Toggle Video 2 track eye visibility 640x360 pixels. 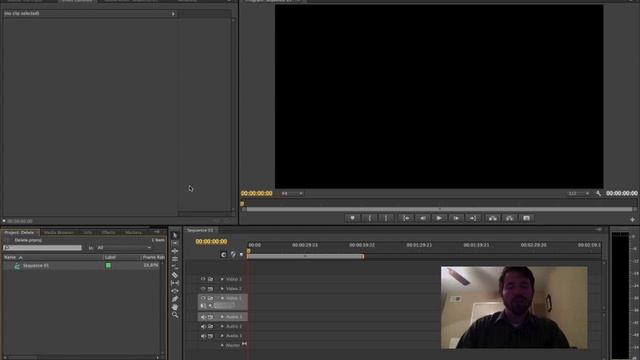point(203,289)
